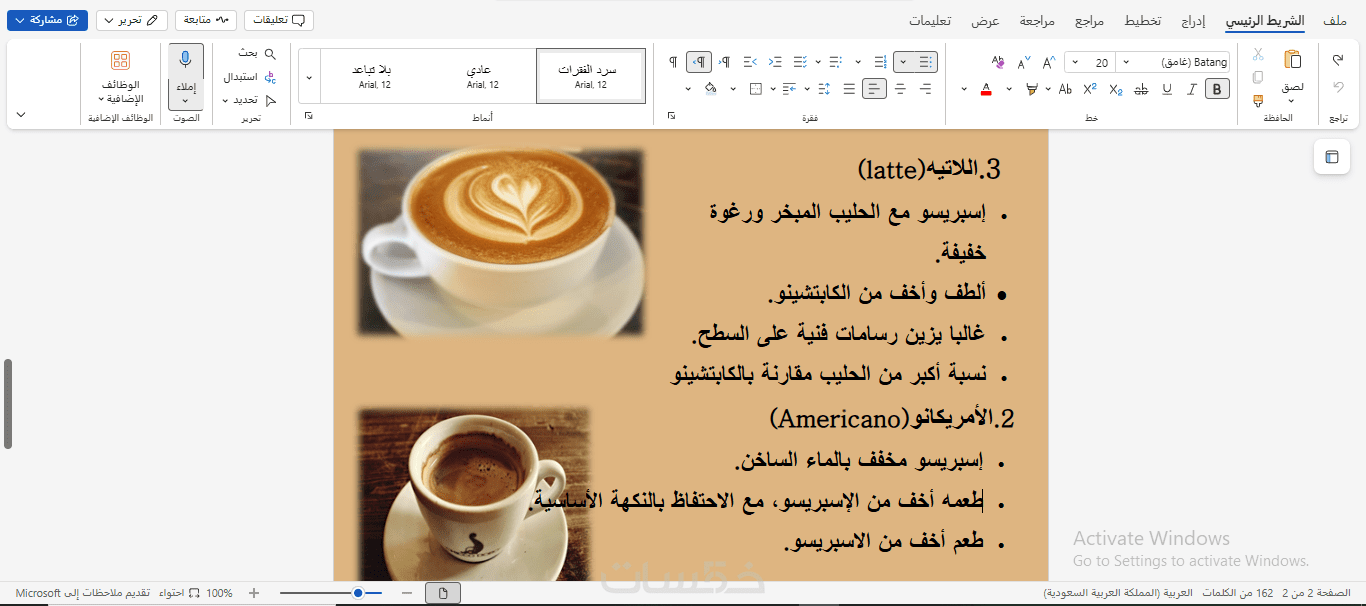Viewport: 1366px width, 606px height.
Task: Open the Help (تعليمات) tab
Action: [930, 20]
